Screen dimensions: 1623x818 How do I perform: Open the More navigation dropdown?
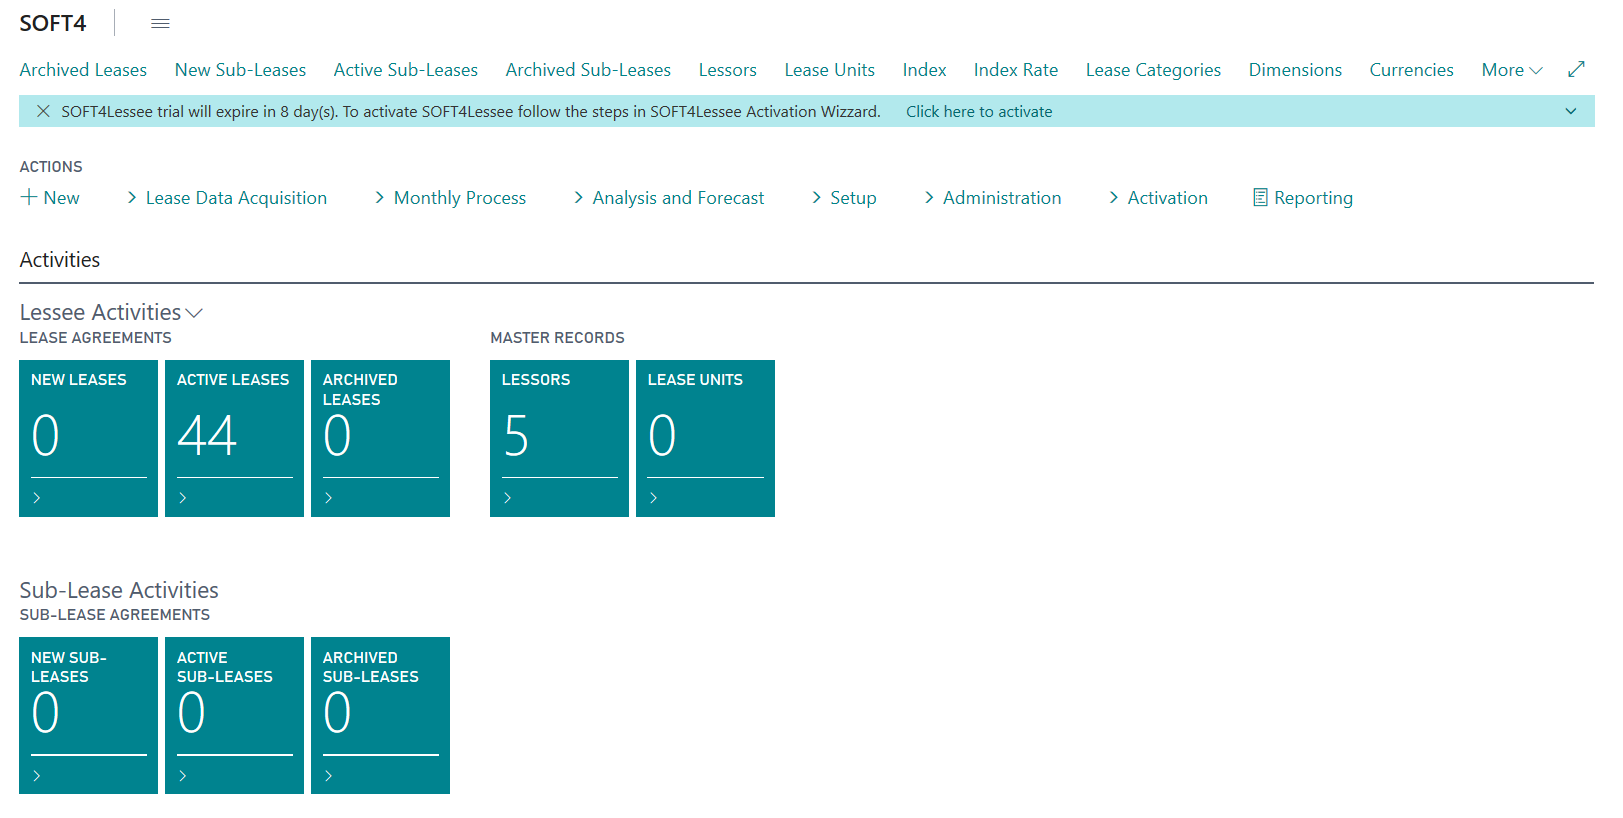[x=1512, y=70]
